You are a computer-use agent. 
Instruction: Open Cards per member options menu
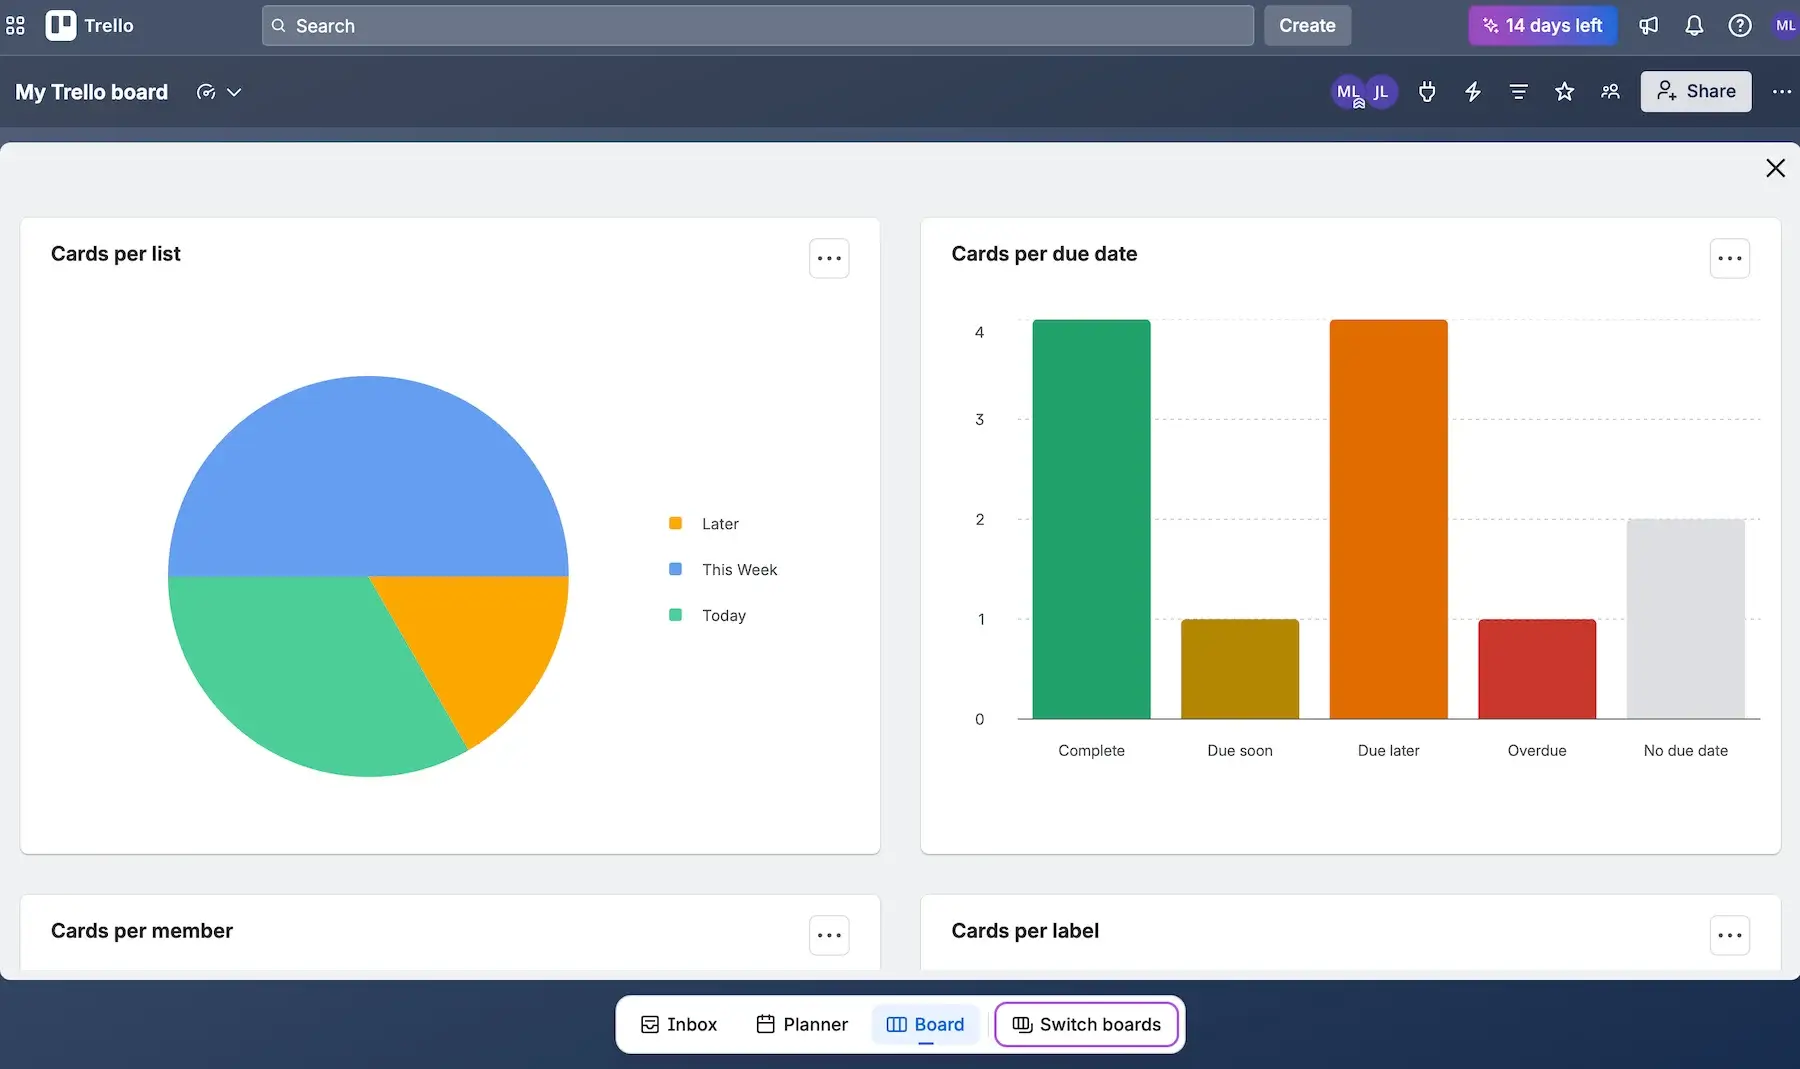click(x=829, y=935)
